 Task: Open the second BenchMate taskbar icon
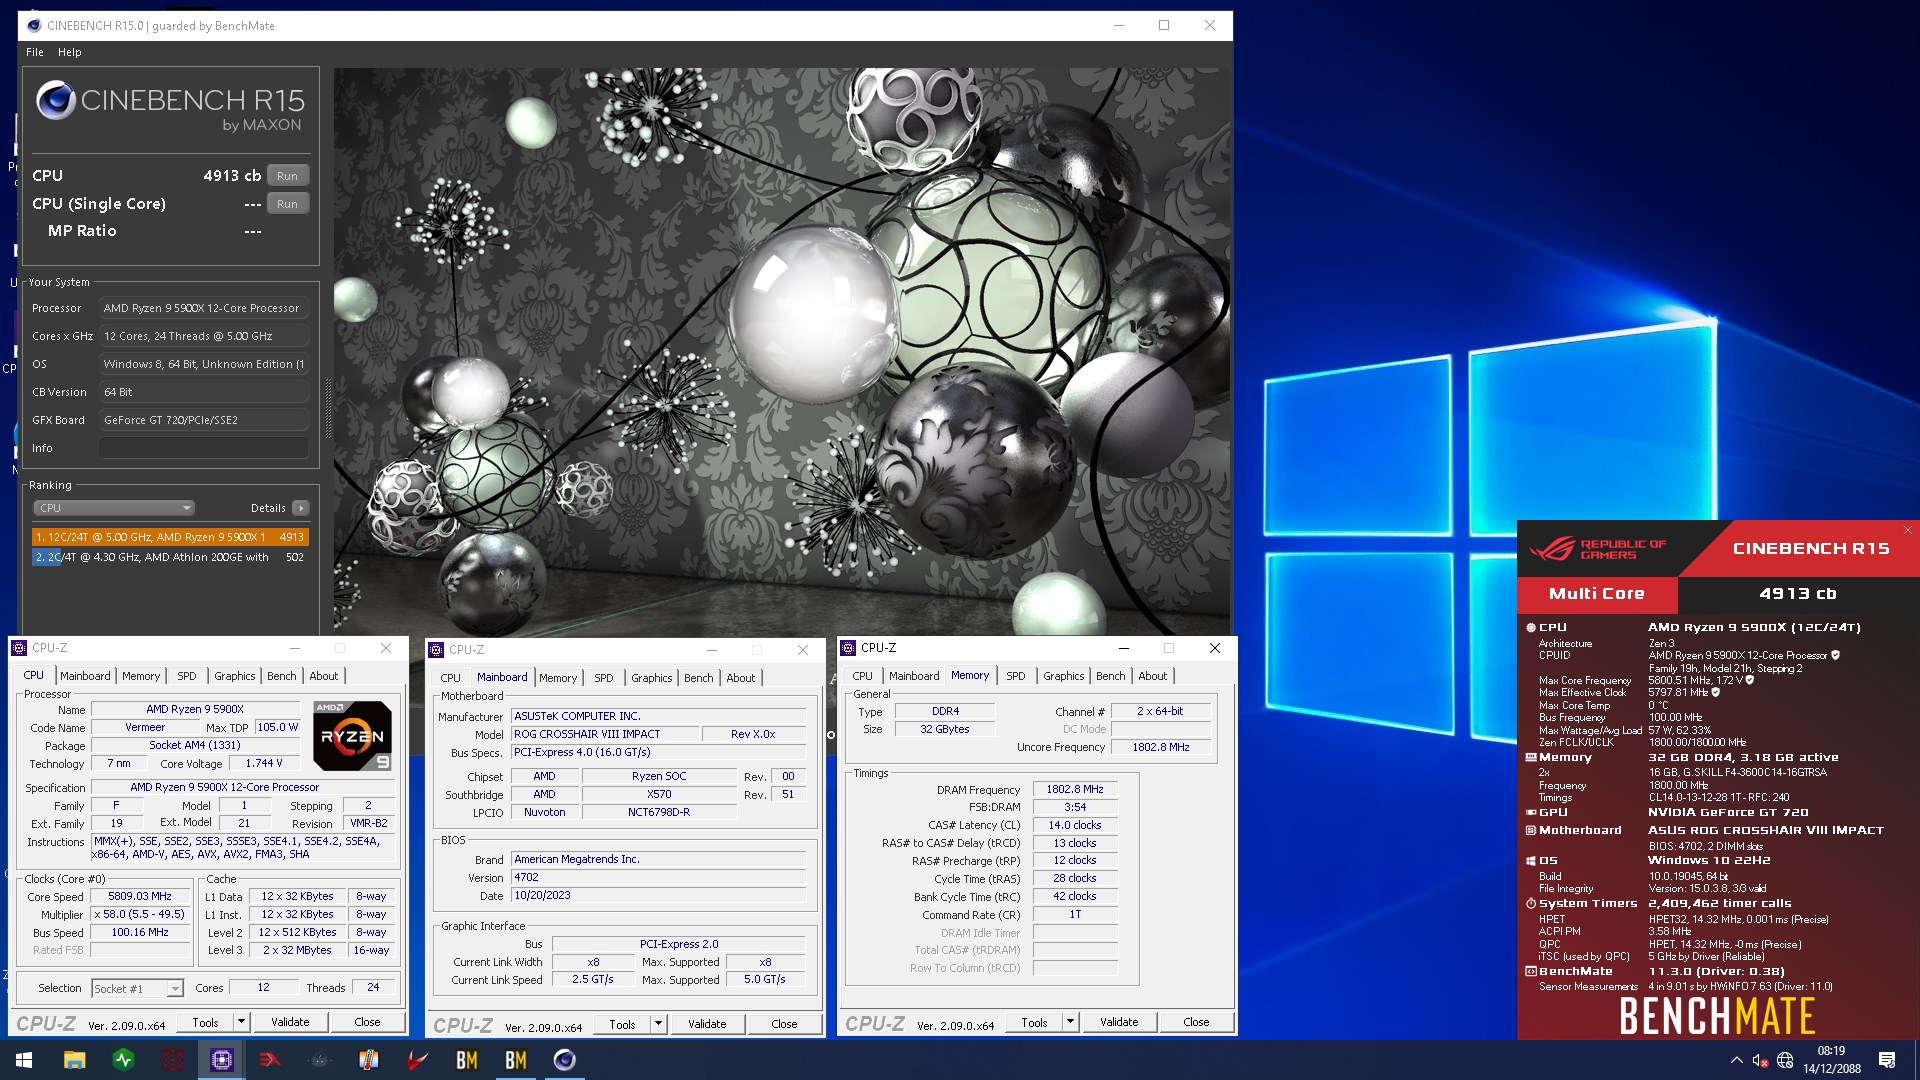tap(516, 1060)
